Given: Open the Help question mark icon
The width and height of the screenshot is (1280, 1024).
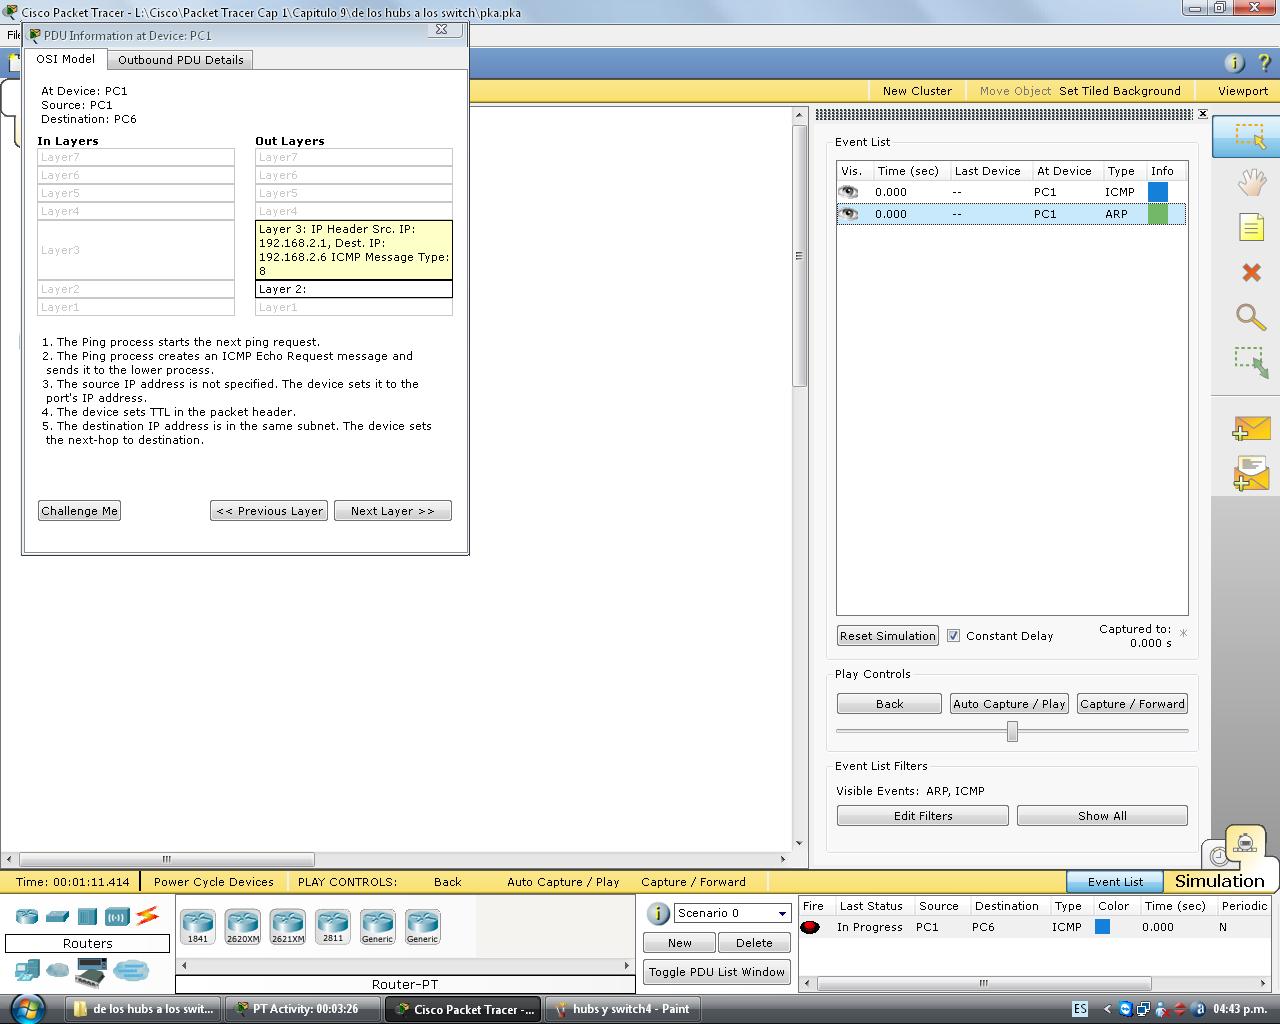Looking at the screenshot, I should (x=1264, y=63).
